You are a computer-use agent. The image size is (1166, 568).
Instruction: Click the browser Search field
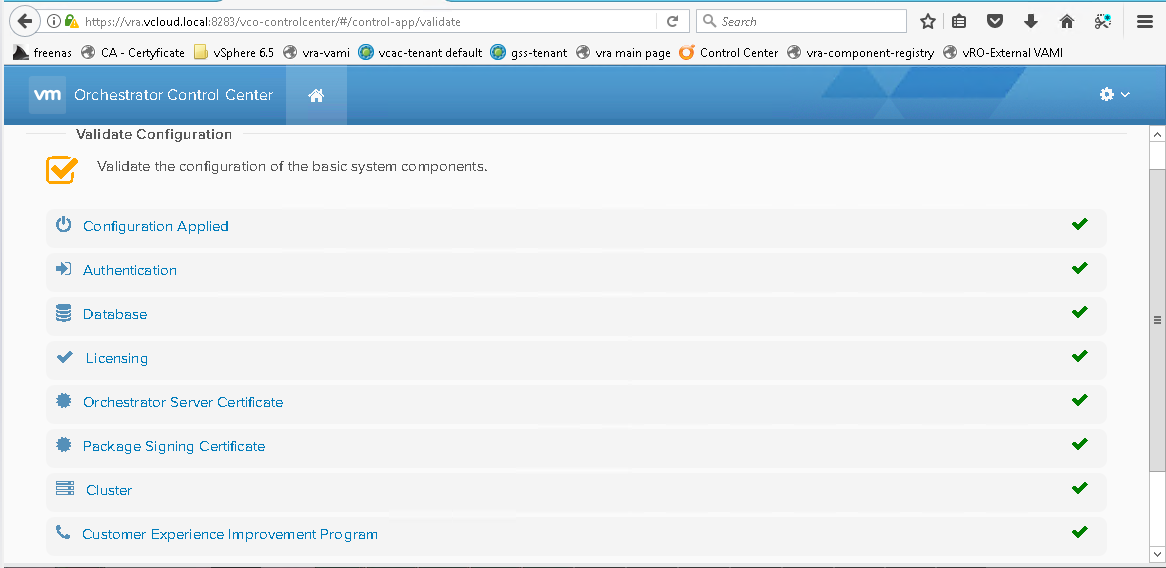tap(802, 22)
